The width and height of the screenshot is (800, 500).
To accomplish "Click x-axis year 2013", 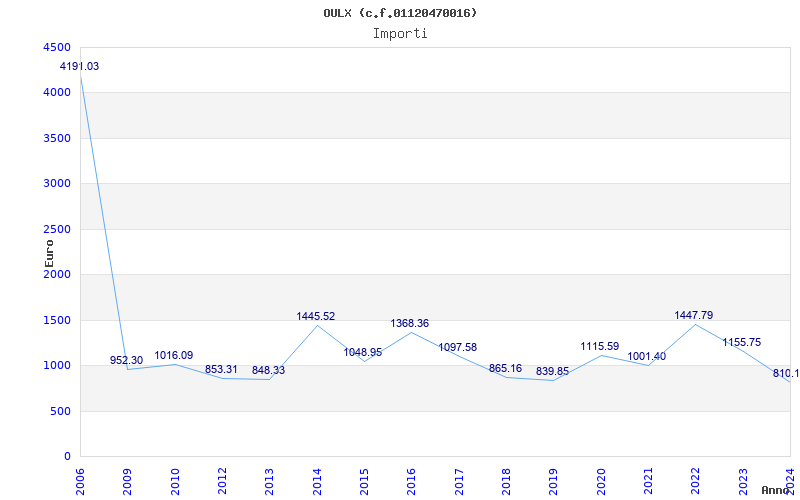I will pyautogui.click(x=269, y=482).
